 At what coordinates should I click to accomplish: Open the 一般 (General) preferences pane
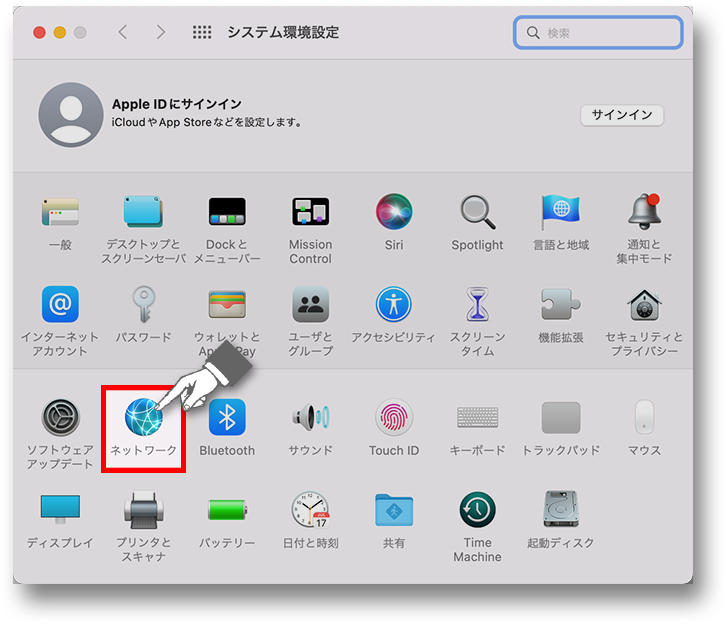(x=60, y=212)
